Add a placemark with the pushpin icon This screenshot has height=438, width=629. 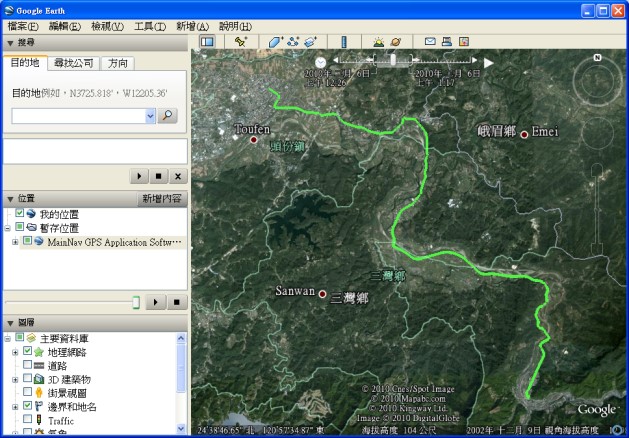pyautogui.click(x=241, y=42)
